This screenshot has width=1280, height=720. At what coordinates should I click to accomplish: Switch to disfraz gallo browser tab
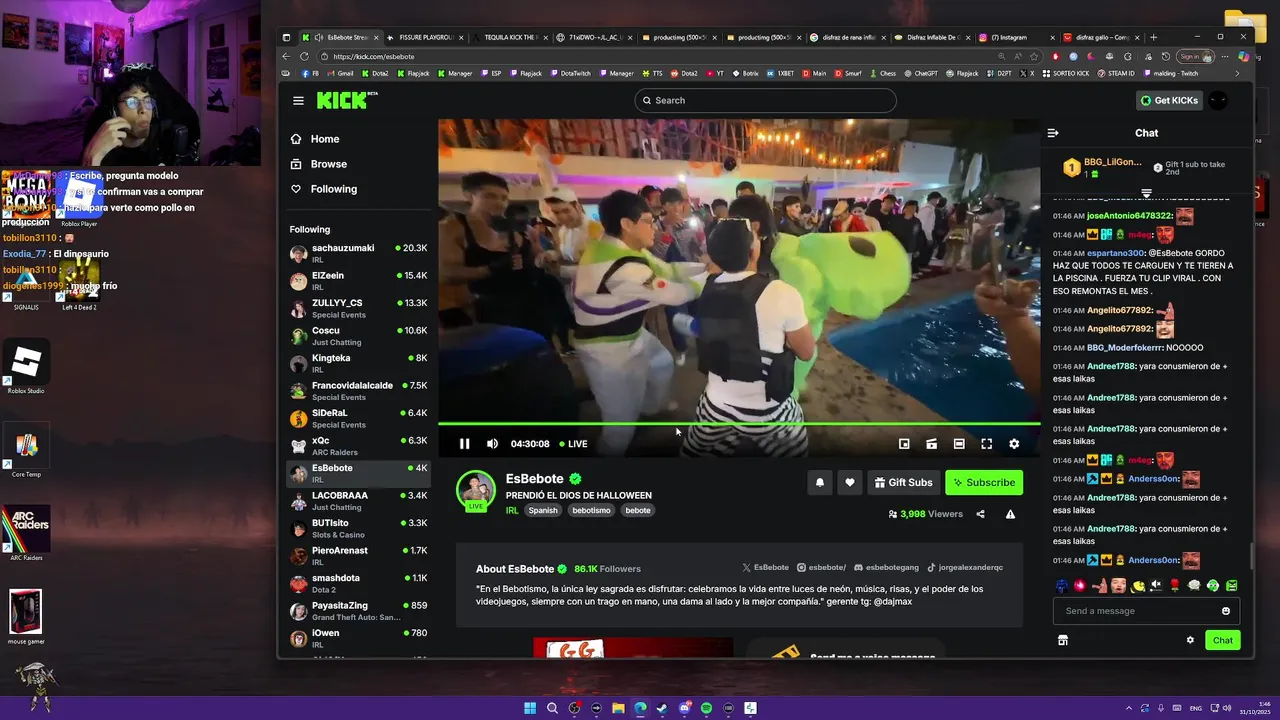click(x=1100, y=37)
